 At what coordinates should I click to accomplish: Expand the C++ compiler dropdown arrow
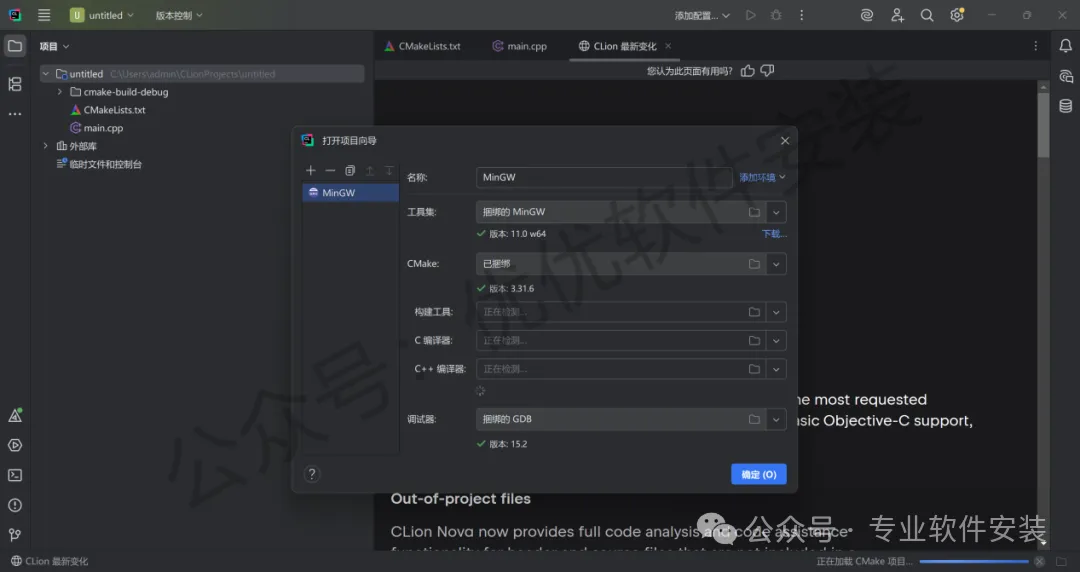[776, 369]
